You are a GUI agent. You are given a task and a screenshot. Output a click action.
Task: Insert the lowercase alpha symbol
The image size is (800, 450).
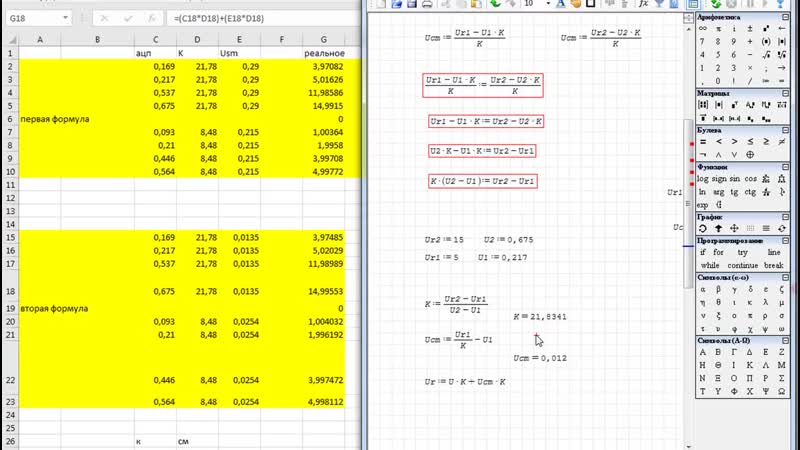click(704, 287)
